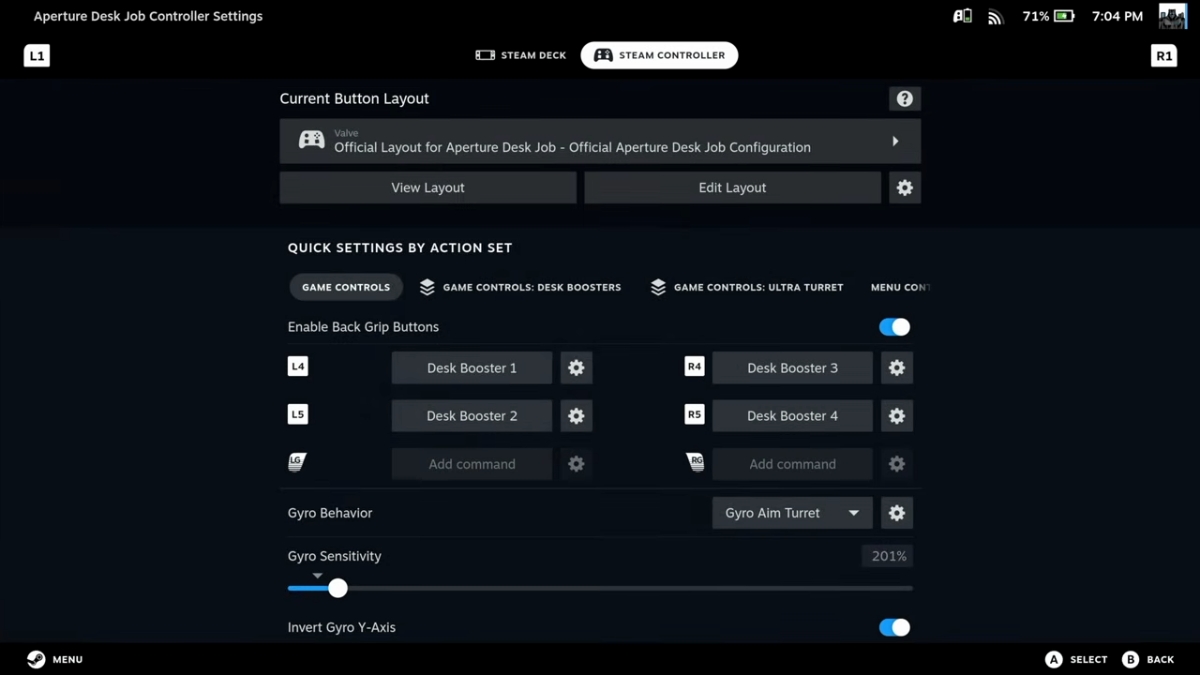1200x675 pixels.
Task: Click the View Layout button
Action: pos(428,188)
